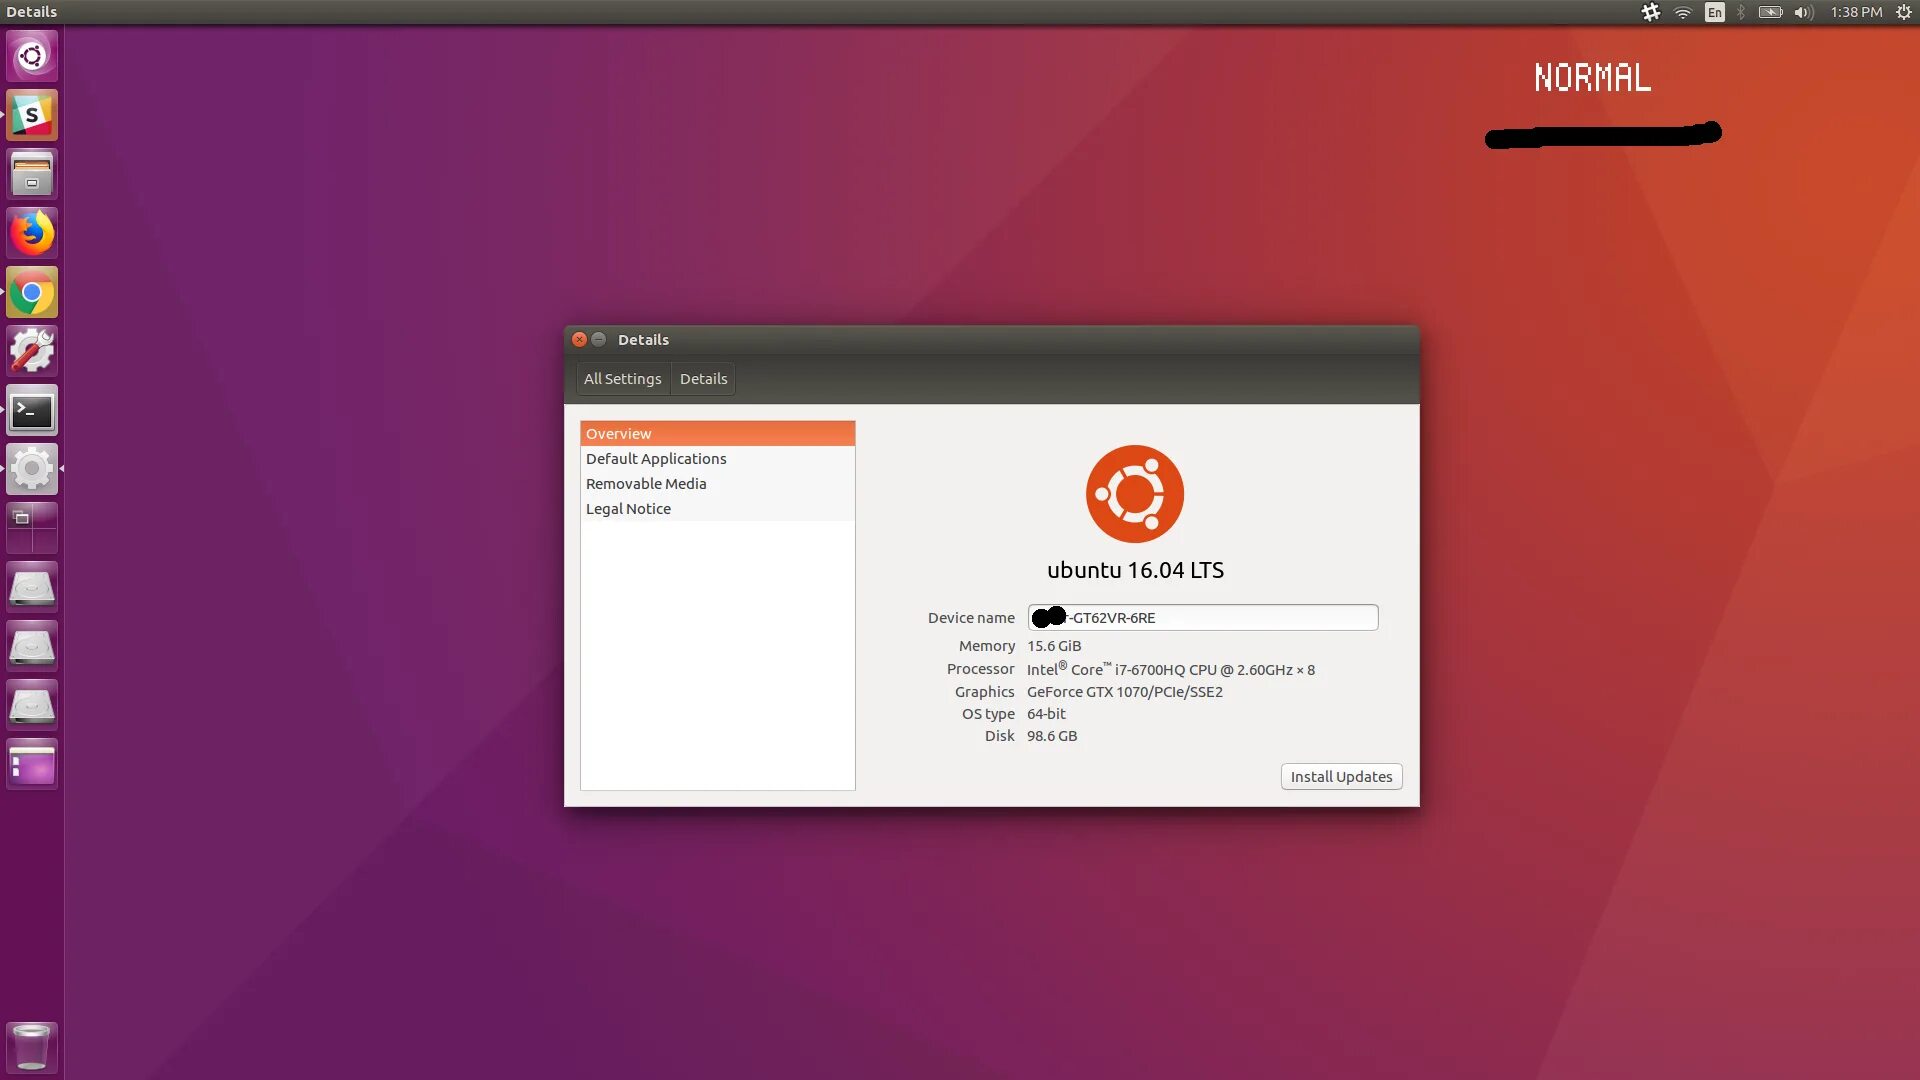Launch Firefox from the dock
Image resolution: width=1920 pixels, height=1080 pixels.
click(x=32, y=233)
